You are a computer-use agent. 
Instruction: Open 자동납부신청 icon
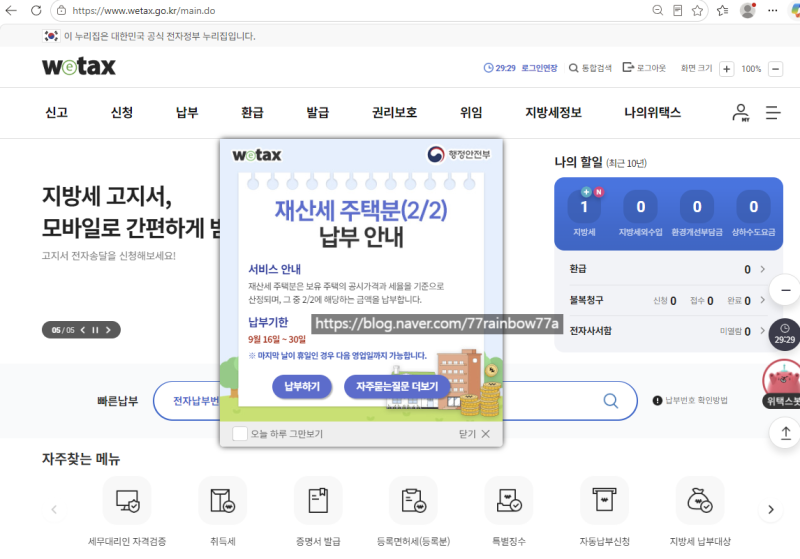[x=605, y=500]
